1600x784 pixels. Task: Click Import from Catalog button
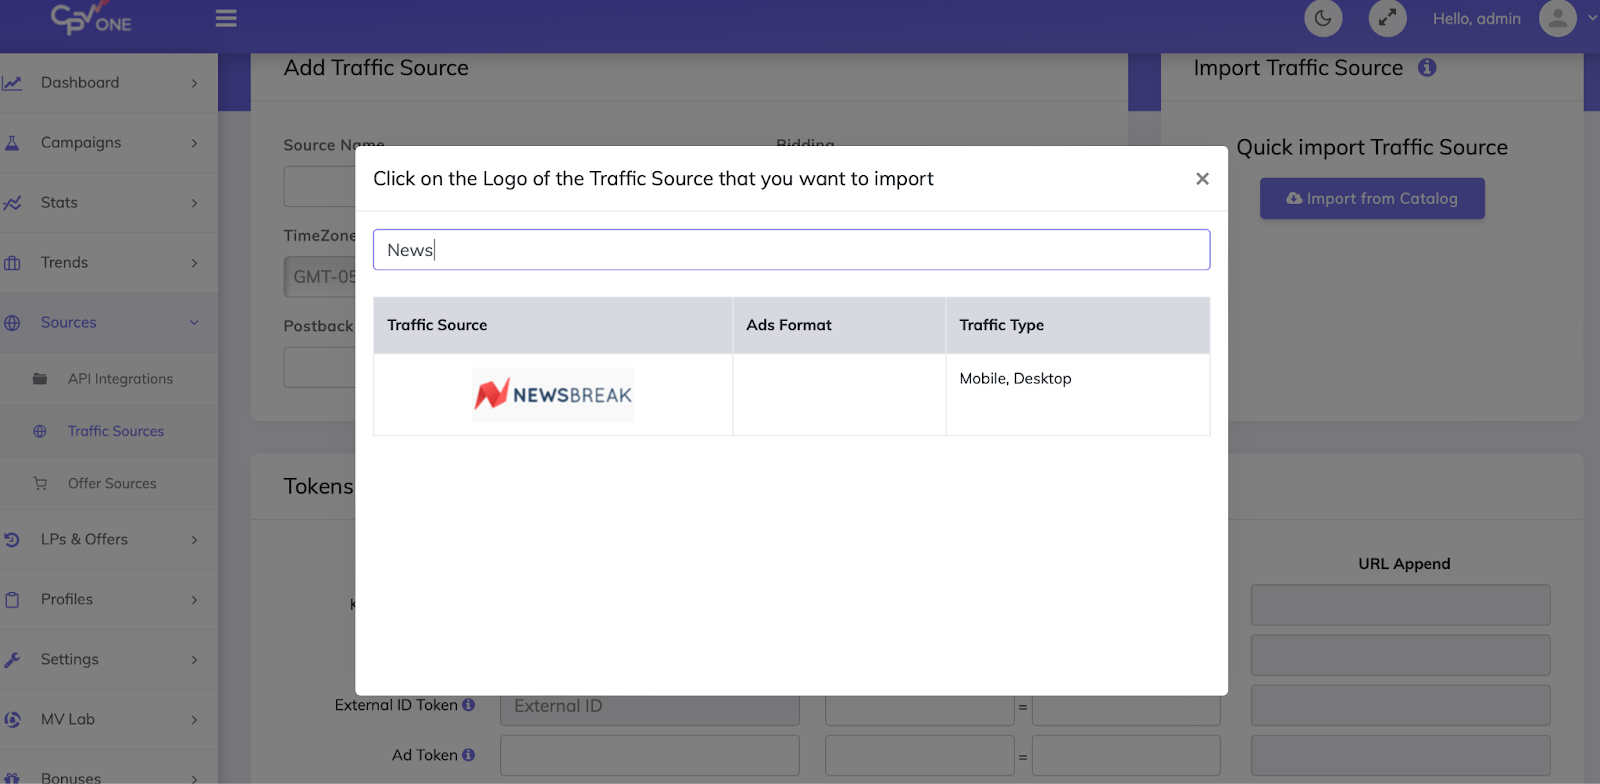pyautogui.click(x=1372, y=198)
